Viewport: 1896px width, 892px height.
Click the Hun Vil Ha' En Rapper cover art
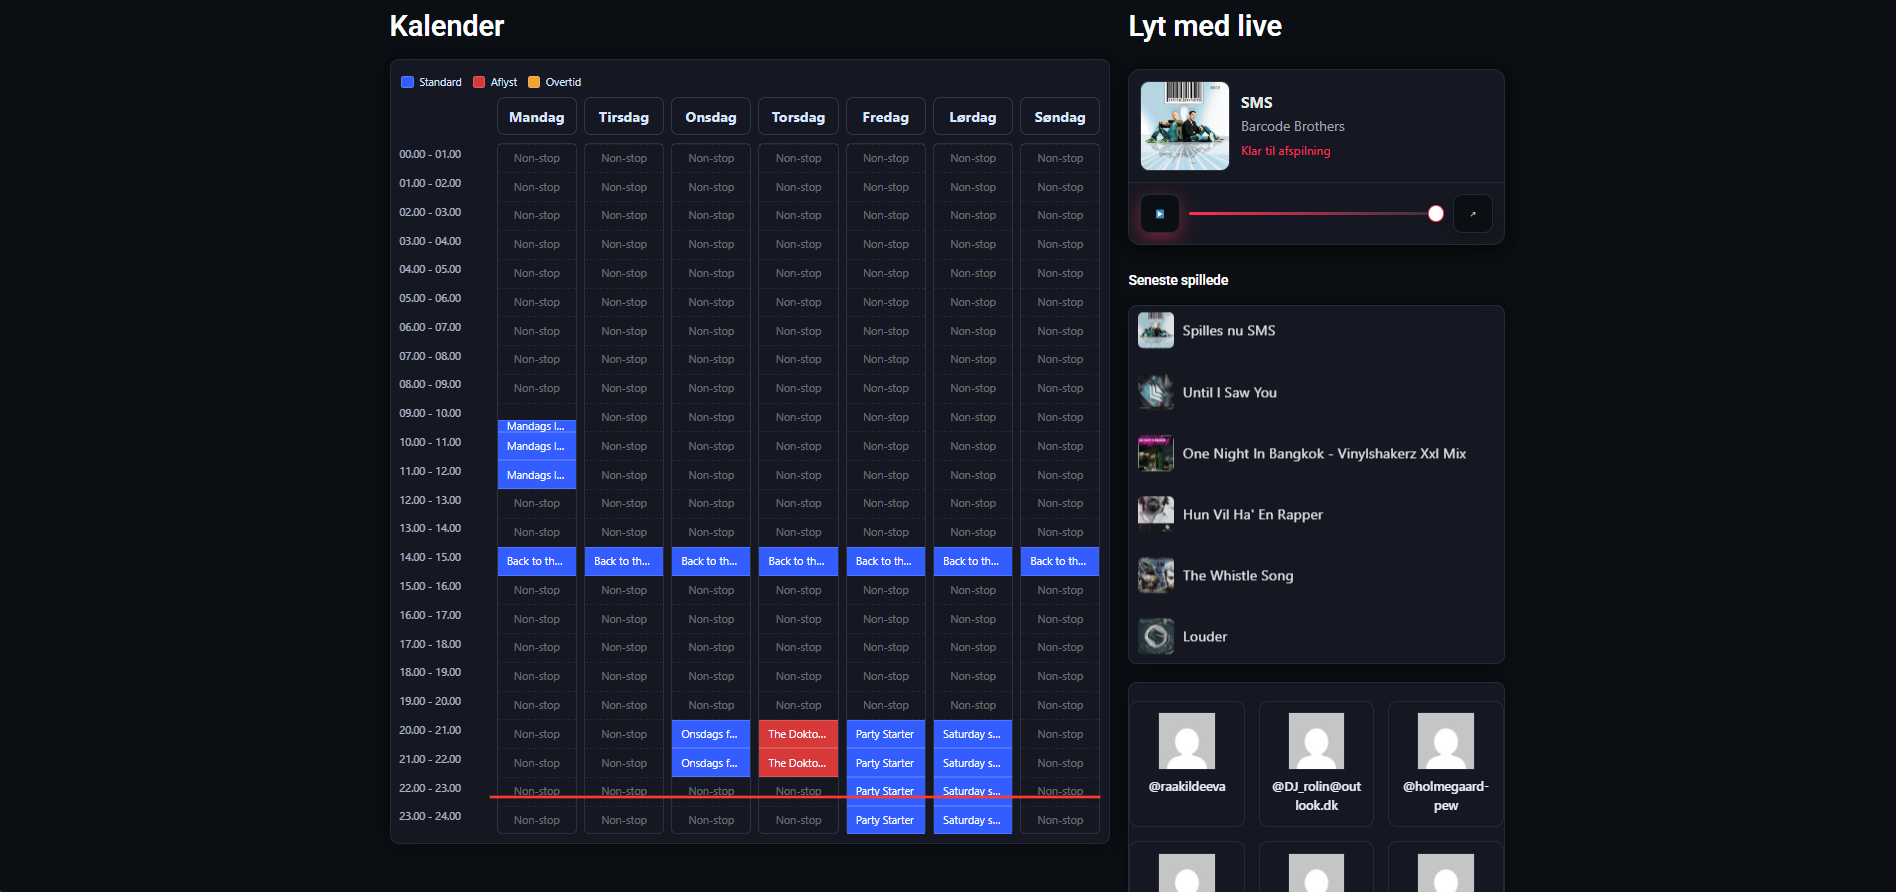point(1156,514)
